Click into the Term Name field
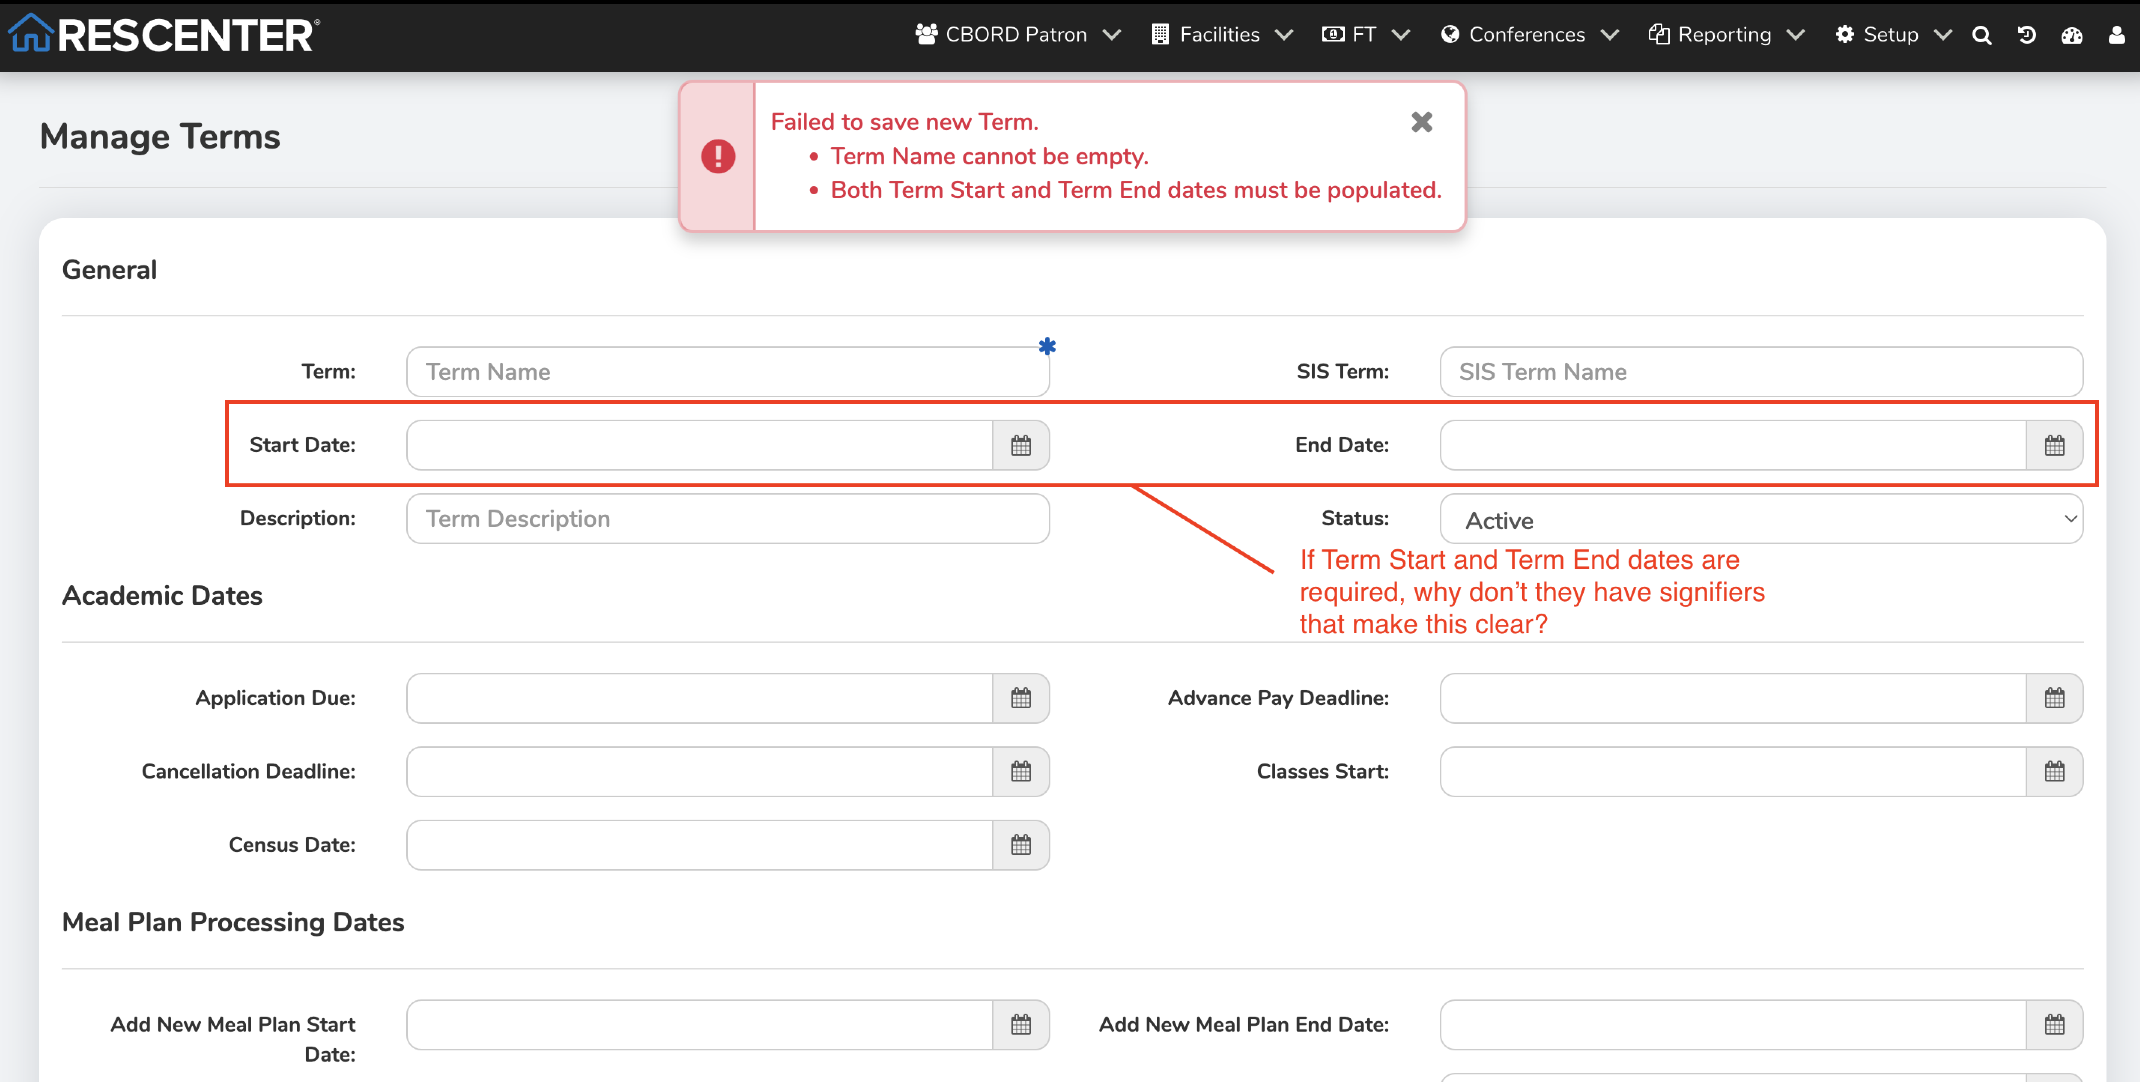This screenshot has height=1082, width=2140. tap(727, 372)
